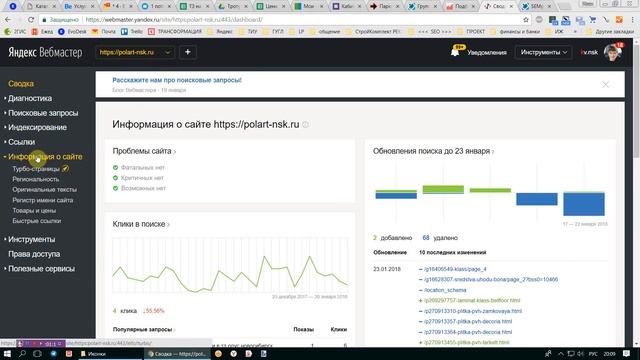Click the browser back arrow

tap(8, 20)
